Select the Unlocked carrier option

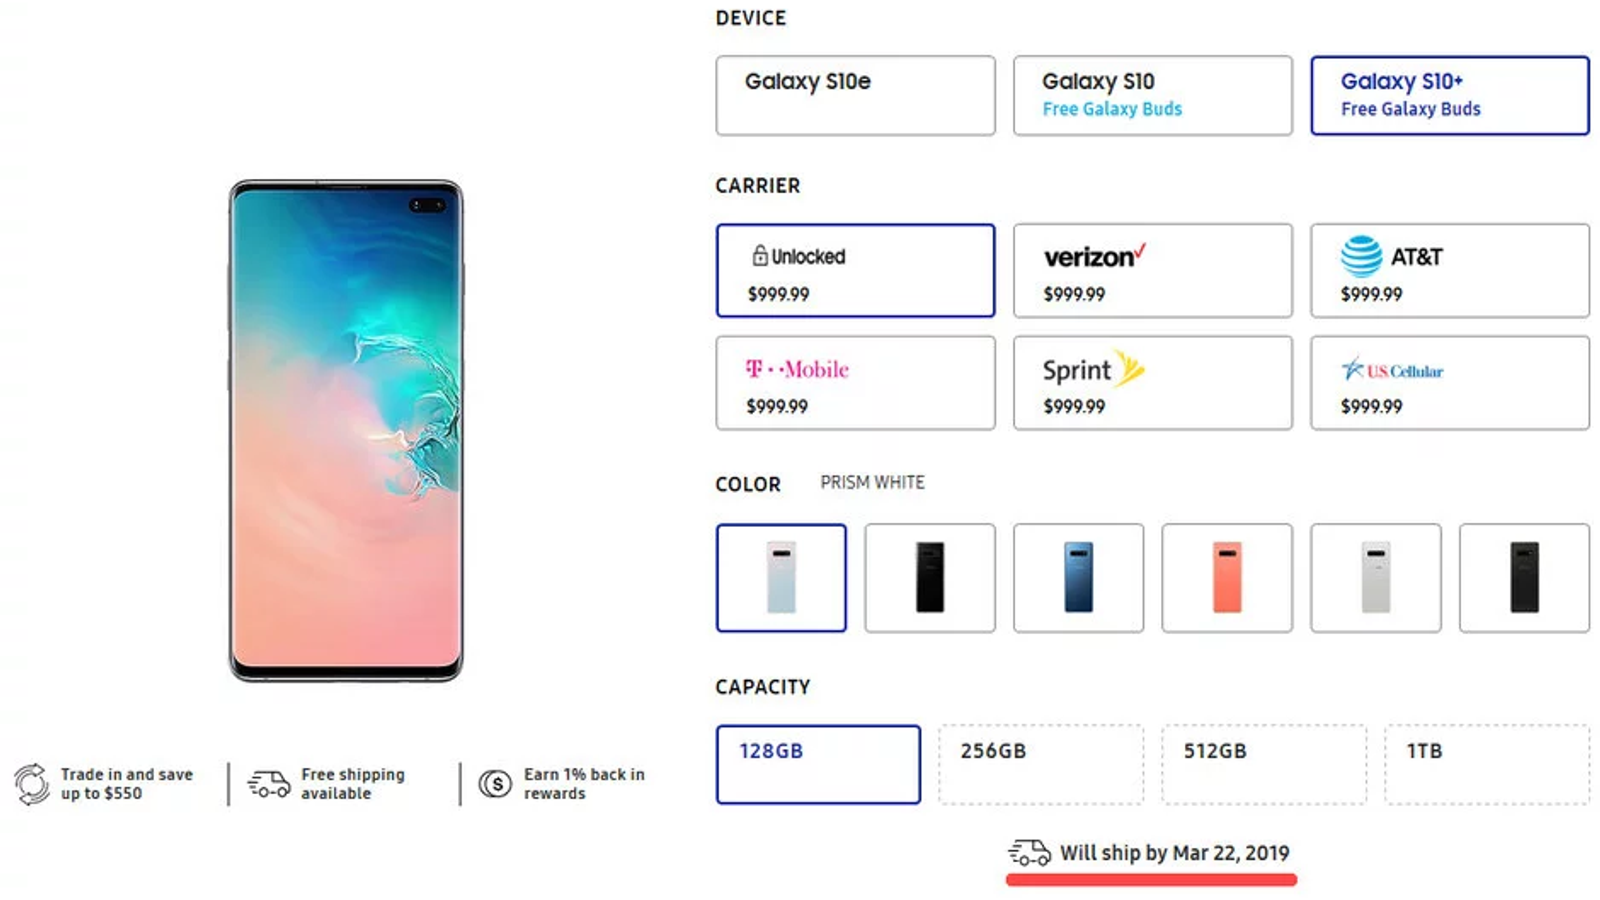coord(855,271)
